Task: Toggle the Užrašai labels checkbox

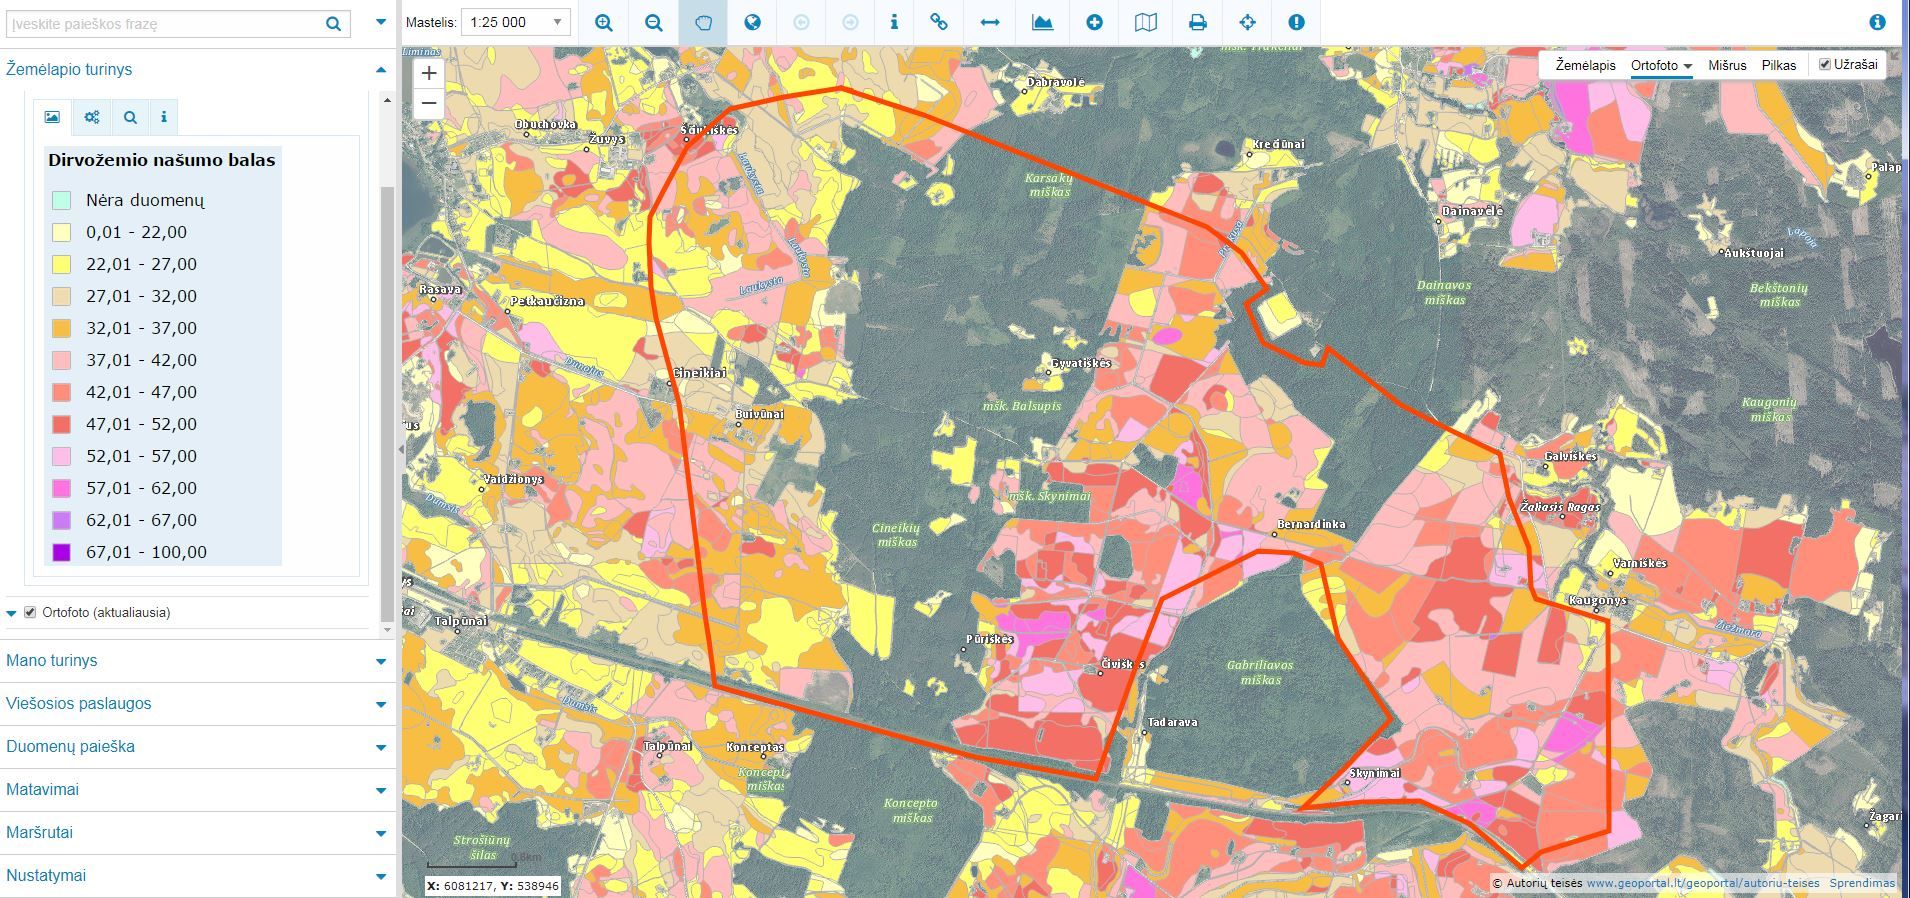Action: pos(1825,65)
